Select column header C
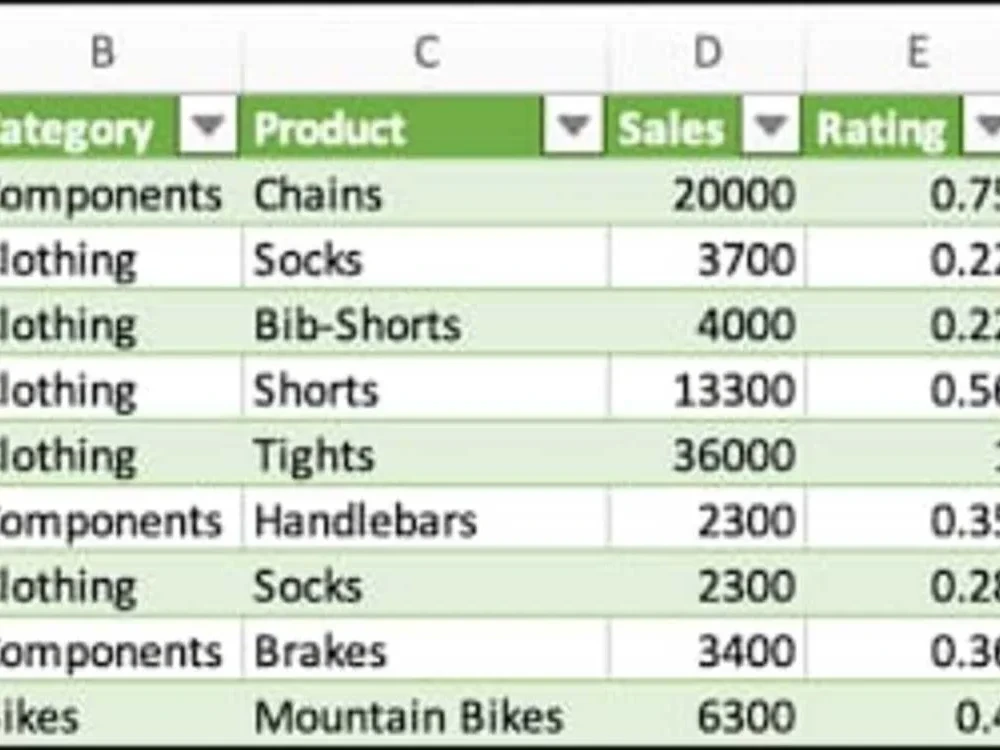The height and width of the screenshot is (750, 1000). [x=428, y=52]
